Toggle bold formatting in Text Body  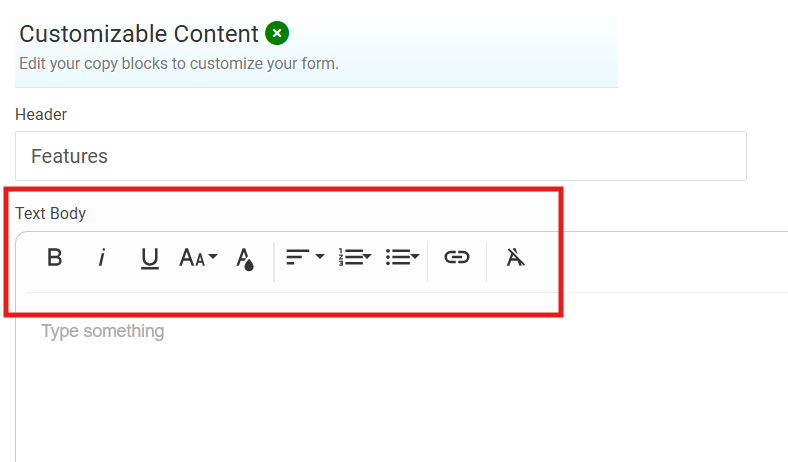[x=55, y=258]
